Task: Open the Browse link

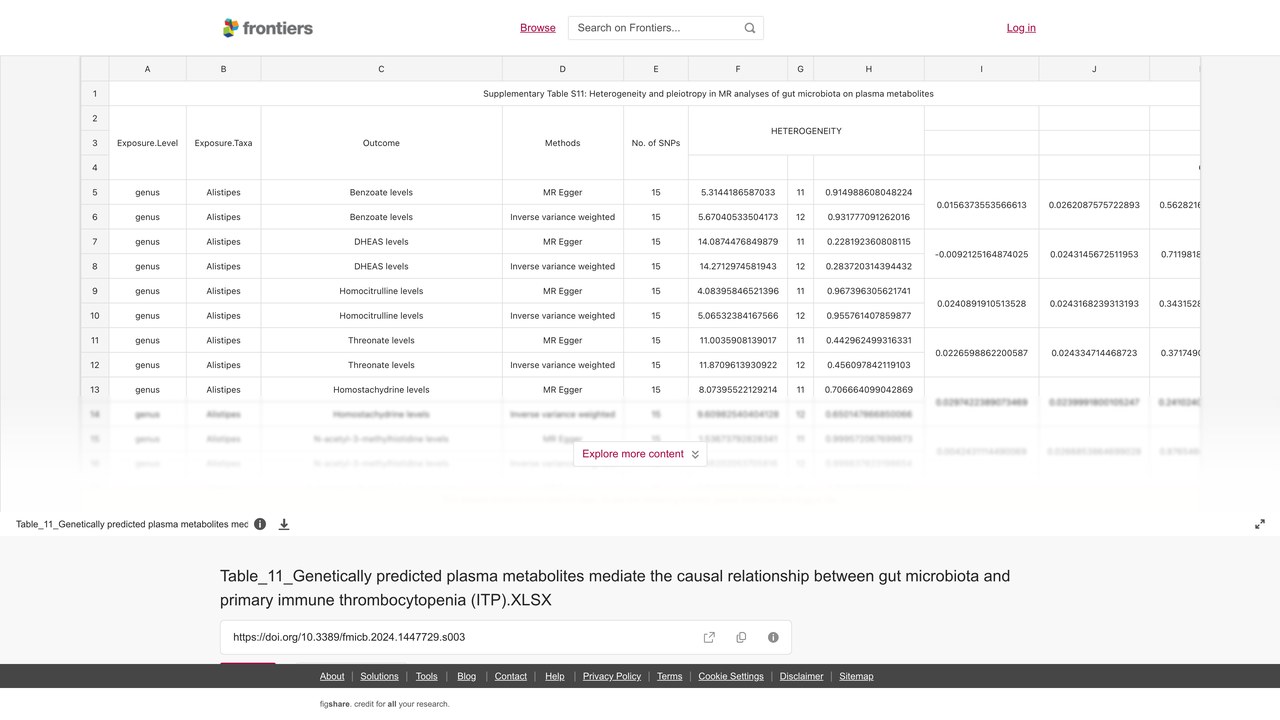Action: click(x=538, y=28)
